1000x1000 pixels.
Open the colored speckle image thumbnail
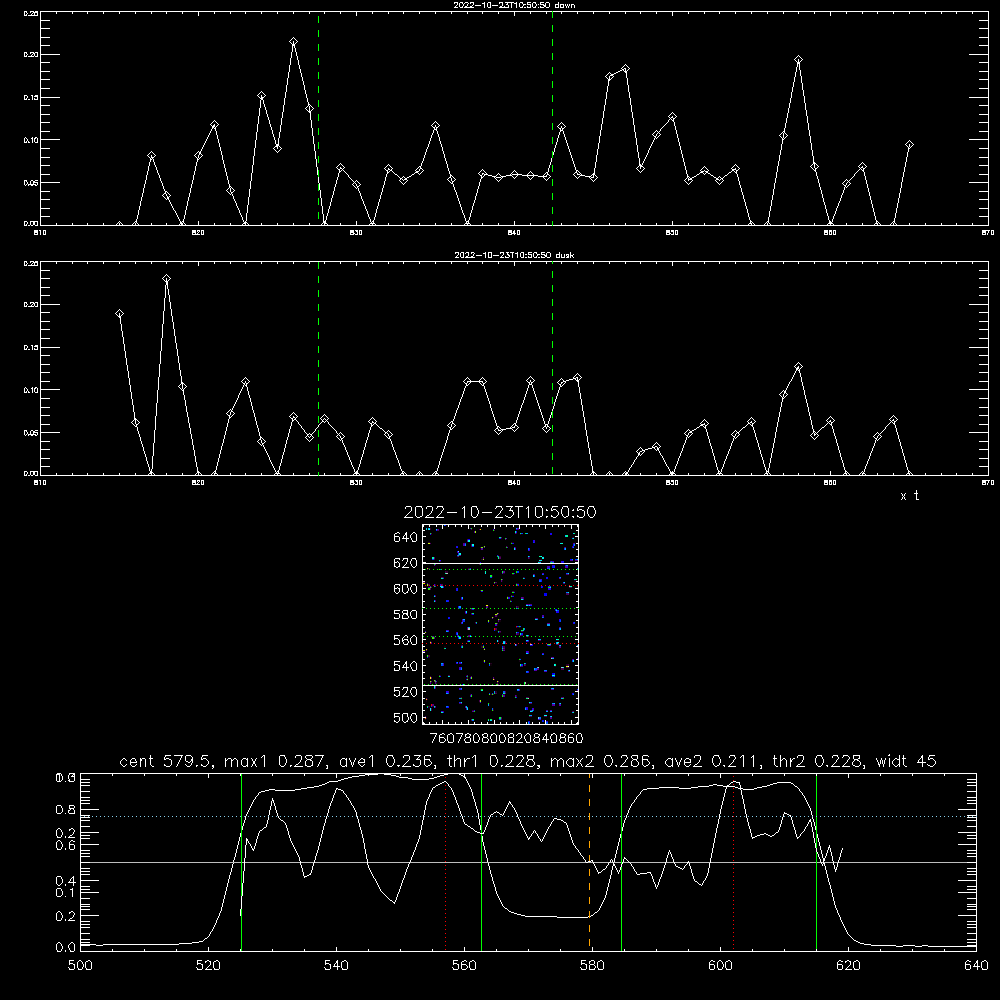pos(501,624)
